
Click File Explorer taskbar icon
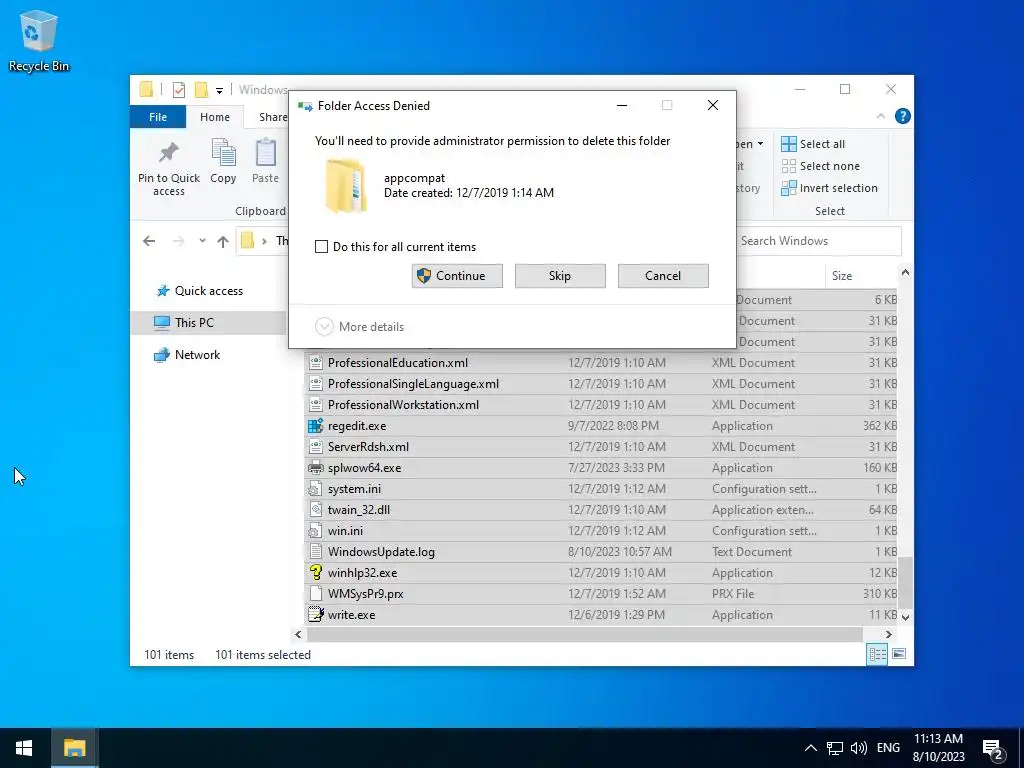pyautogui.click(x=74, y=748)
